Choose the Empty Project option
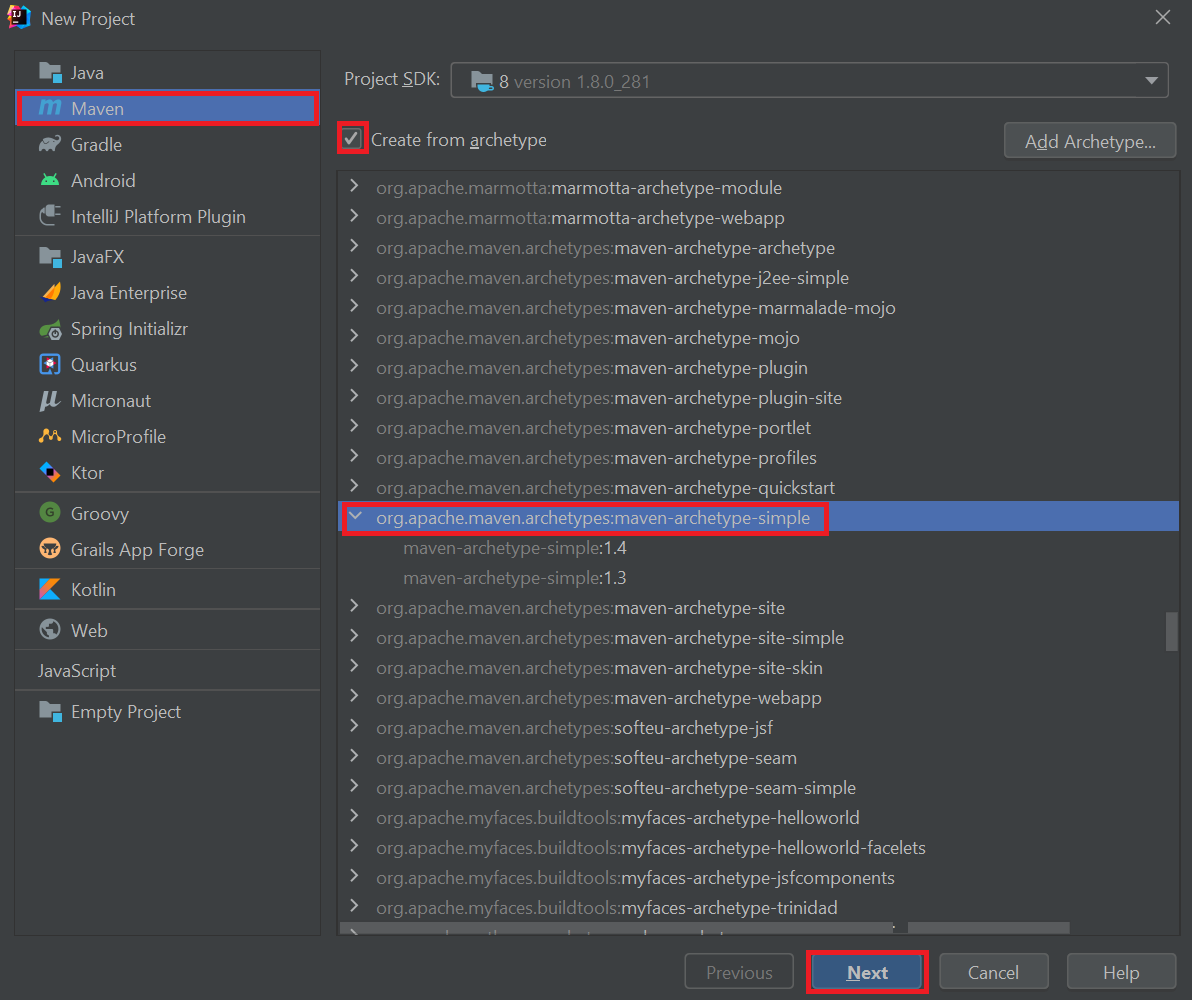Image resolution: width=1192 pixels, height=1000 pixels. (167, 712)
